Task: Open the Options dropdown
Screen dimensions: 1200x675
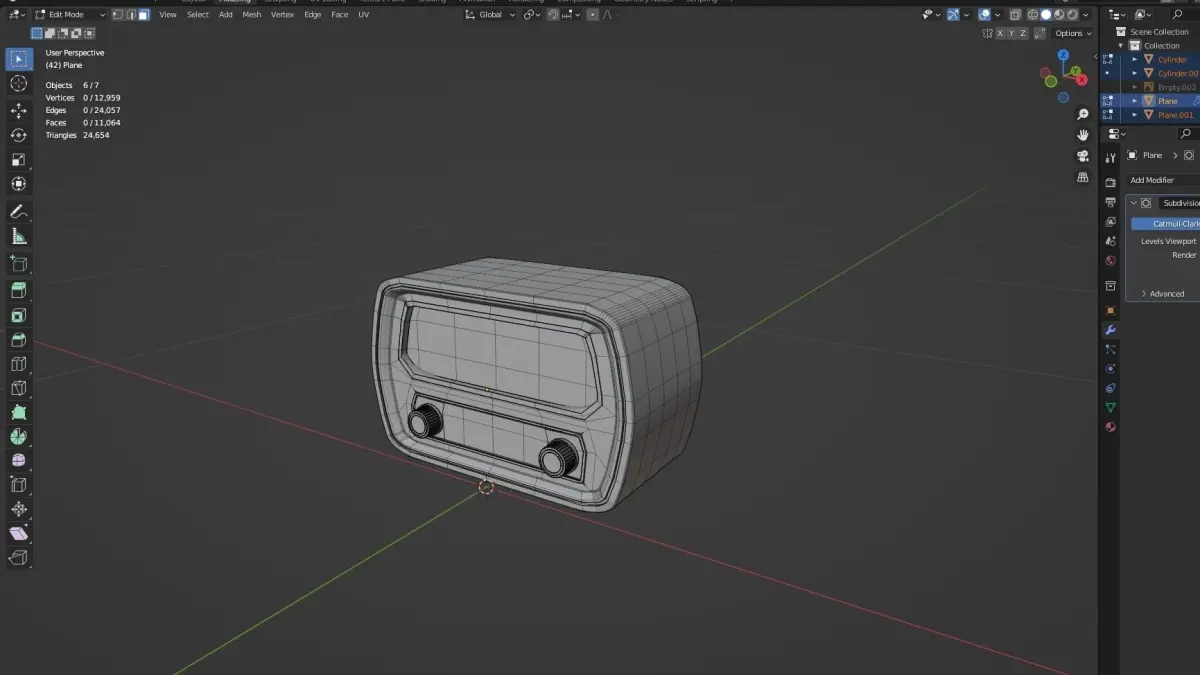Action: pos(1072,33)
